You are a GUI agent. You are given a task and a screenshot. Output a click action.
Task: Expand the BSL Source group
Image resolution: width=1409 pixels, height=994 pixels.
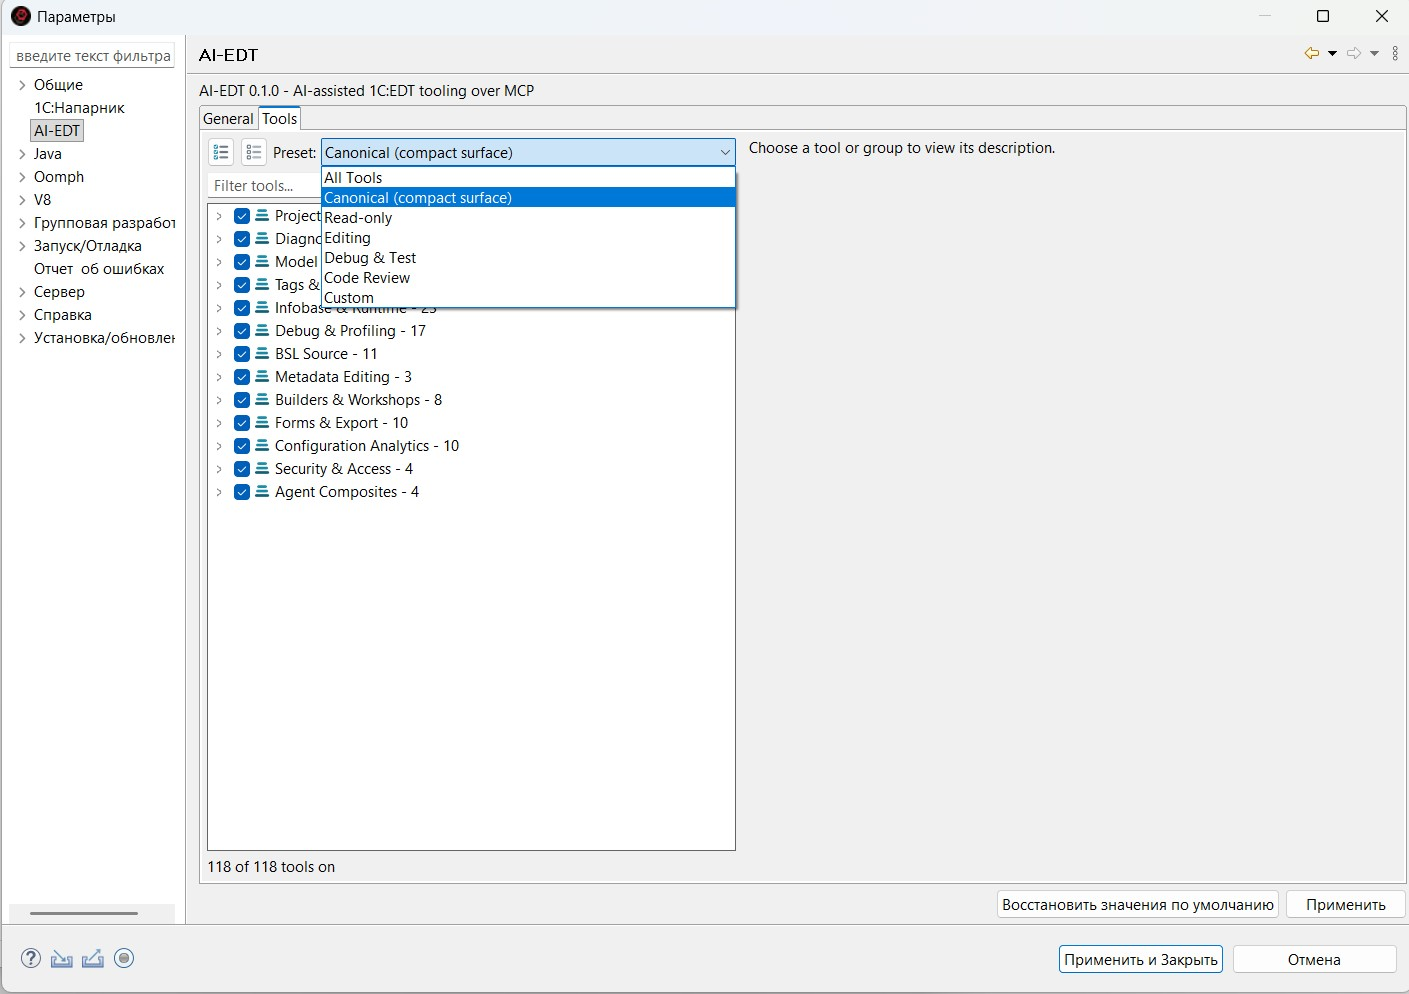pos(219,354)
